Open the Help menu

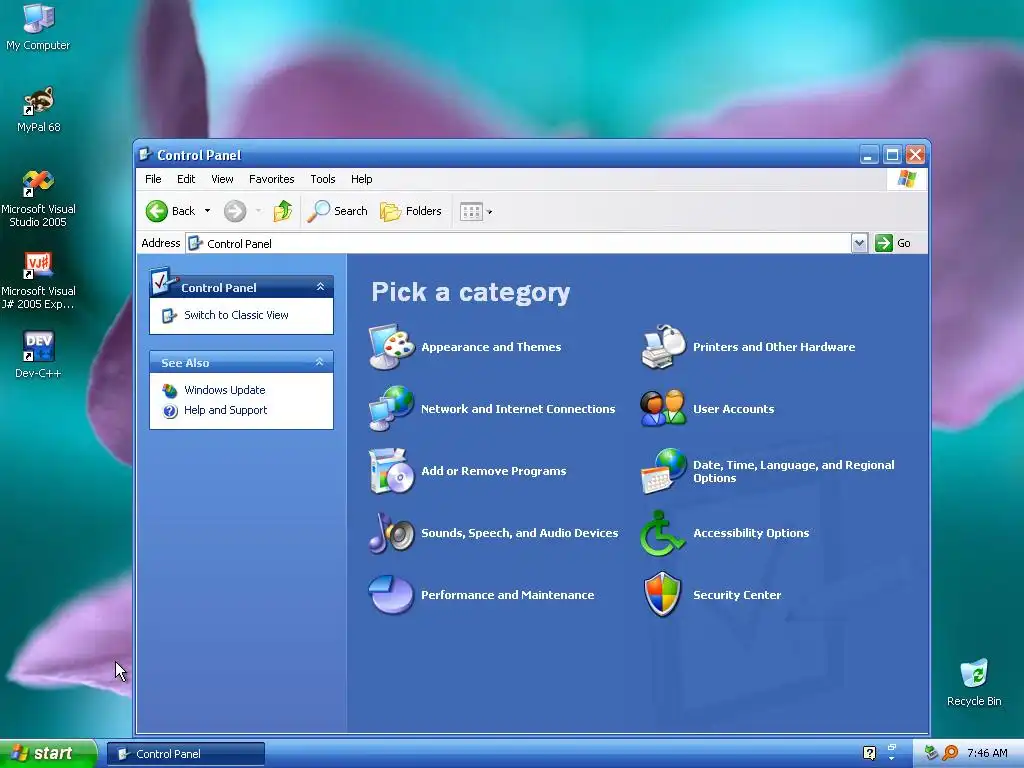tap(361, 179)
